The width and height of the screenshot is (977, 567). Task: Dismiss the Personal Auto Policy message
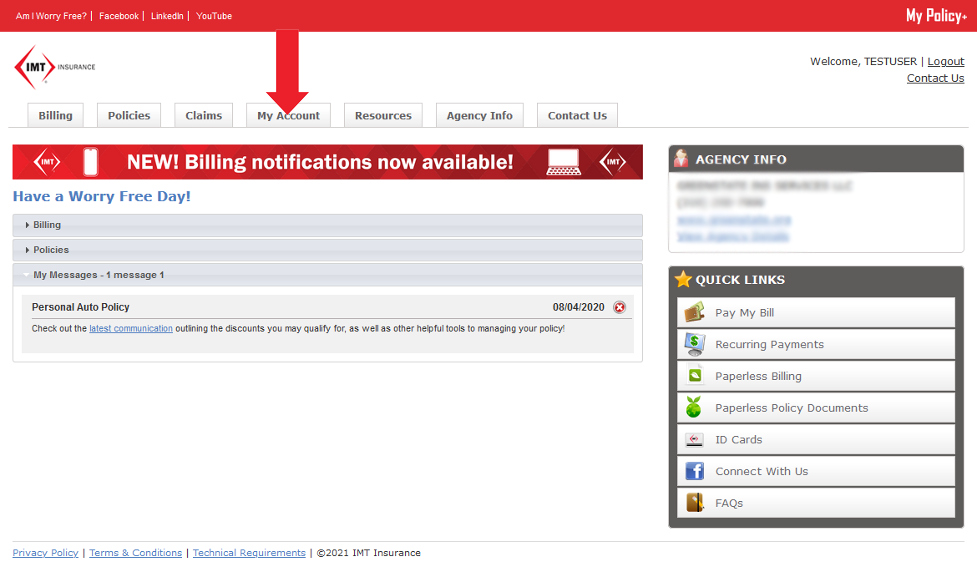click(619, 307)
